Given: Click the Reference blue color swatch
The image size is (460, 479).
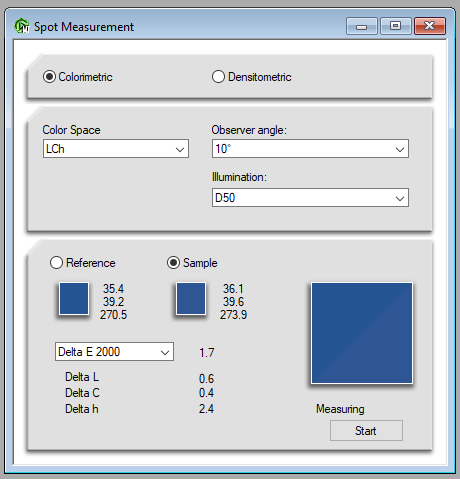Looking at the screenshot, I should 74,299.
